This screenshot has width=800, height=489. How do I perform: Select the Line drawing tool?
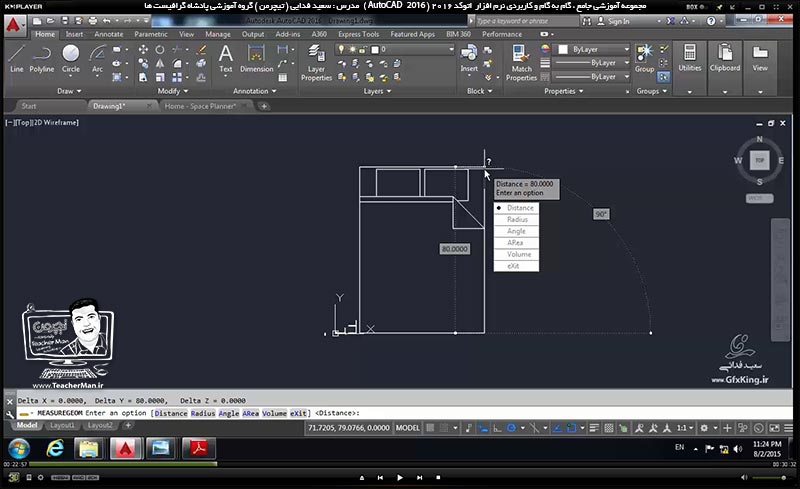16,59
